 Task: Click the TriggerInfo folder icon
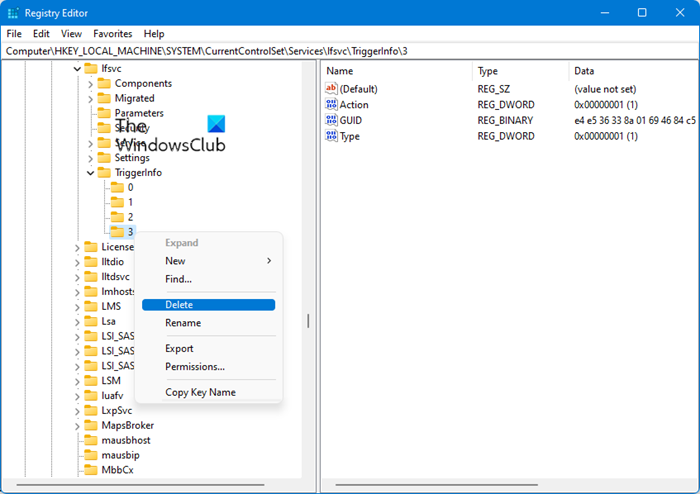click(104, 172)
